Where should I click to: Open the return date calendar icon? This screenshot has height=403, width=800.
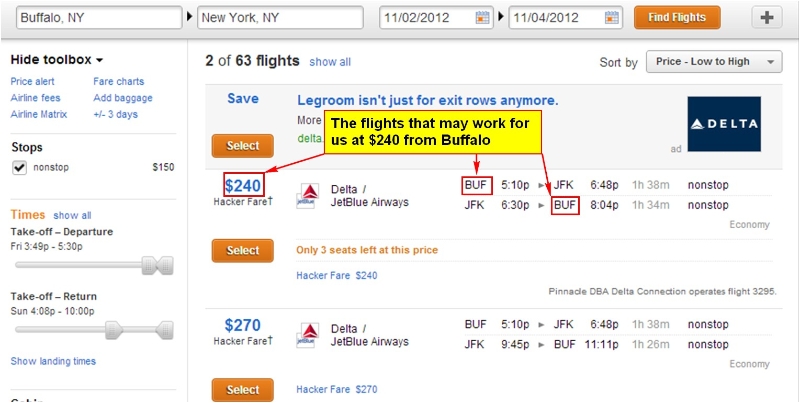point(611,18)
